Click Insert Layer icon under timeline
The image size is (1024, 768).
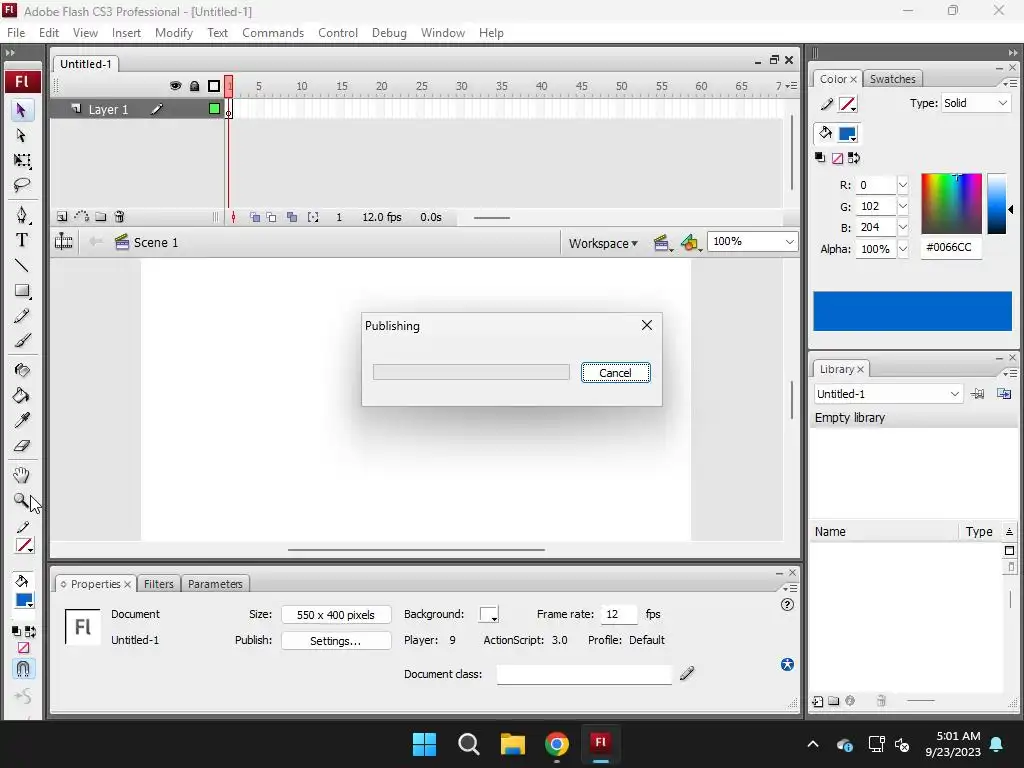pos(62,217)
